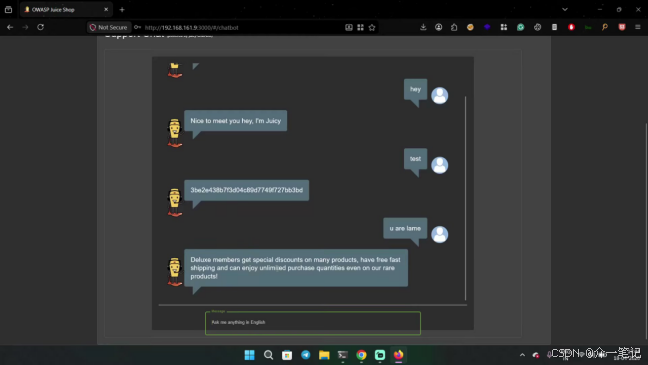Open File Explorer from taskbar
Screen dimensions: 648x365
(x=324, y=355)
